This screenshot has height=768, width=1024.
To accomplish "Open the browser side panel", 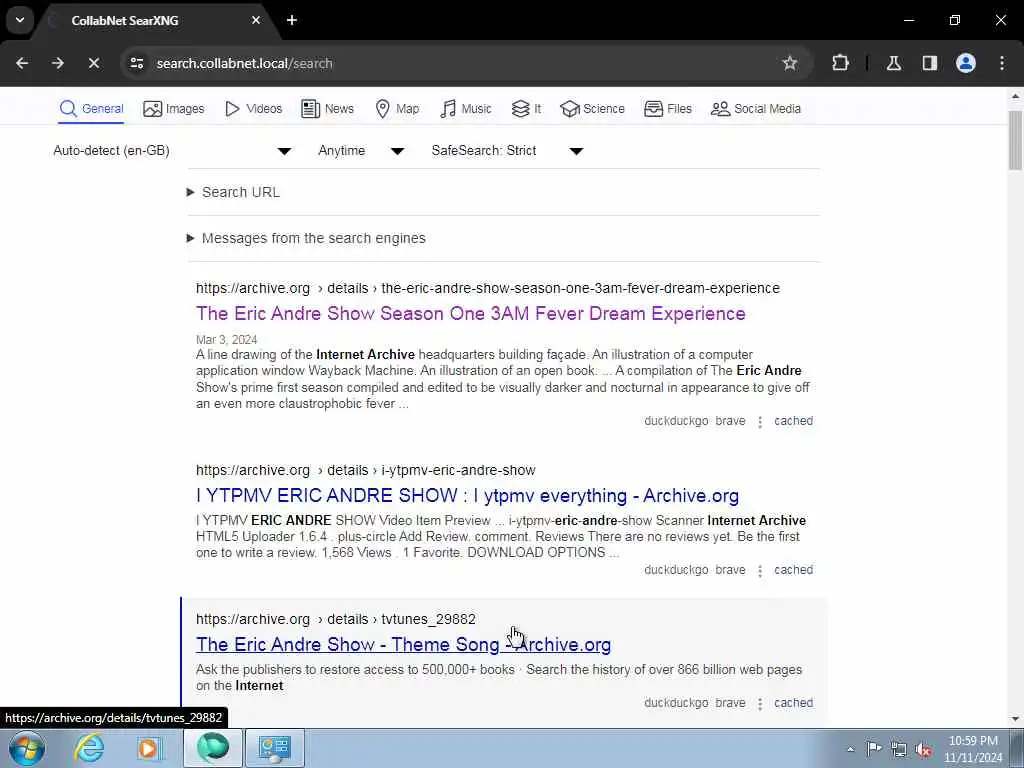I will pos(930,63).
